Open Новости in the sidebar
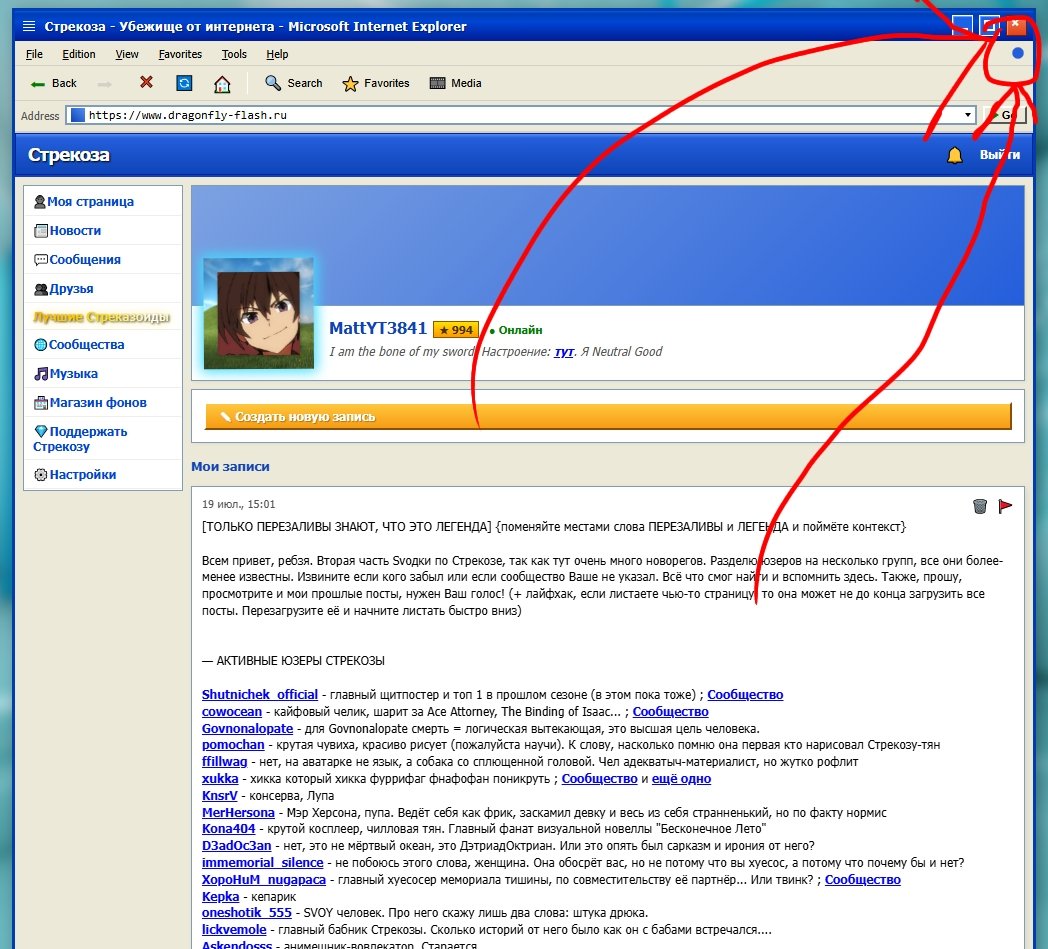The image size is (1048, 949). coord(103,231)
